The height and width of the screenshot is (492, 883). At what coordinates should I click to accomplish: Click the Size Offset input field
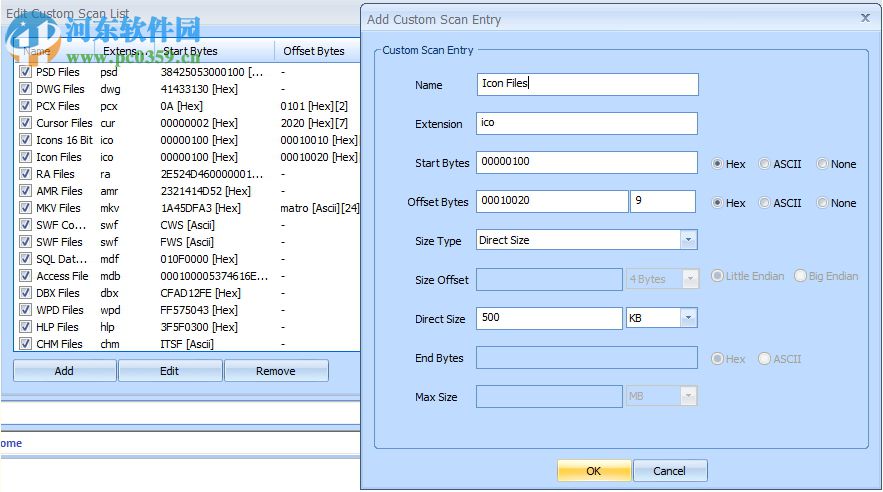(549, 279)
